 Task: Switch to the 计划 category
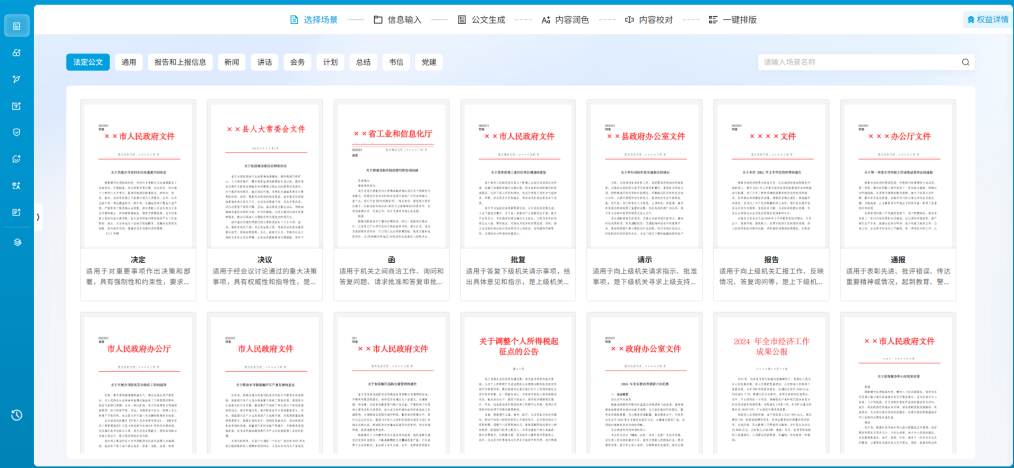coord(330,62)
